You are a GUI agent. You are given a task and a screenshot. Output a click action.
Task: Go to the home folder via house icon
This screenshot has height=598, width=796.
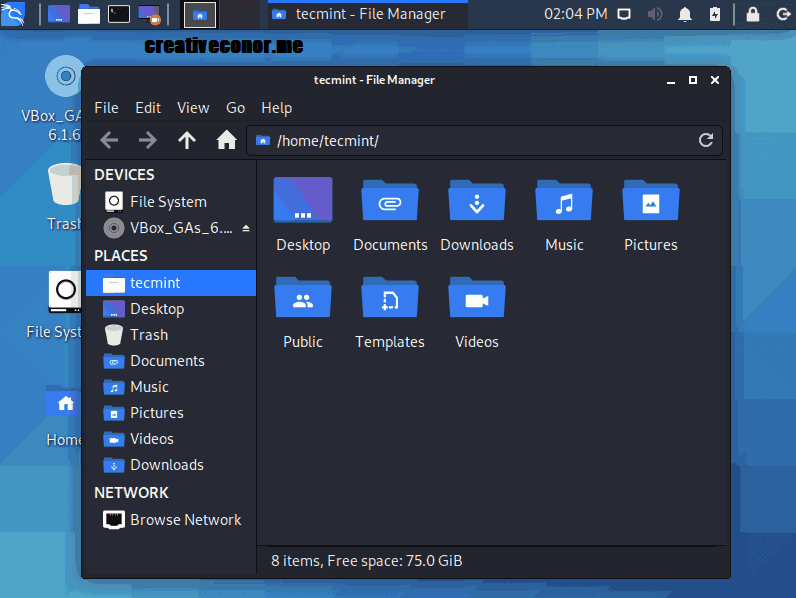(x=226, y=140)
